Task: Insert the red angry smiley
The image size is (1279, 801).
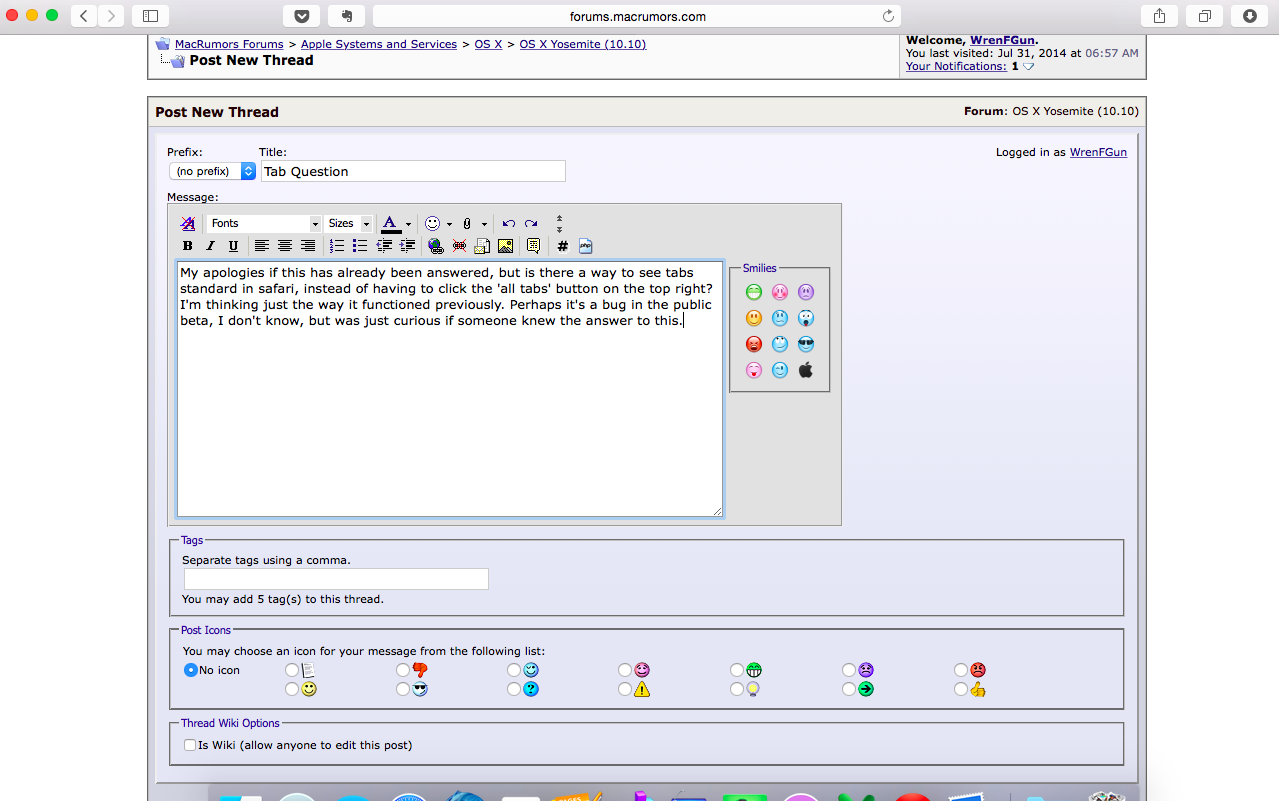Action: [x=754, y=344]
